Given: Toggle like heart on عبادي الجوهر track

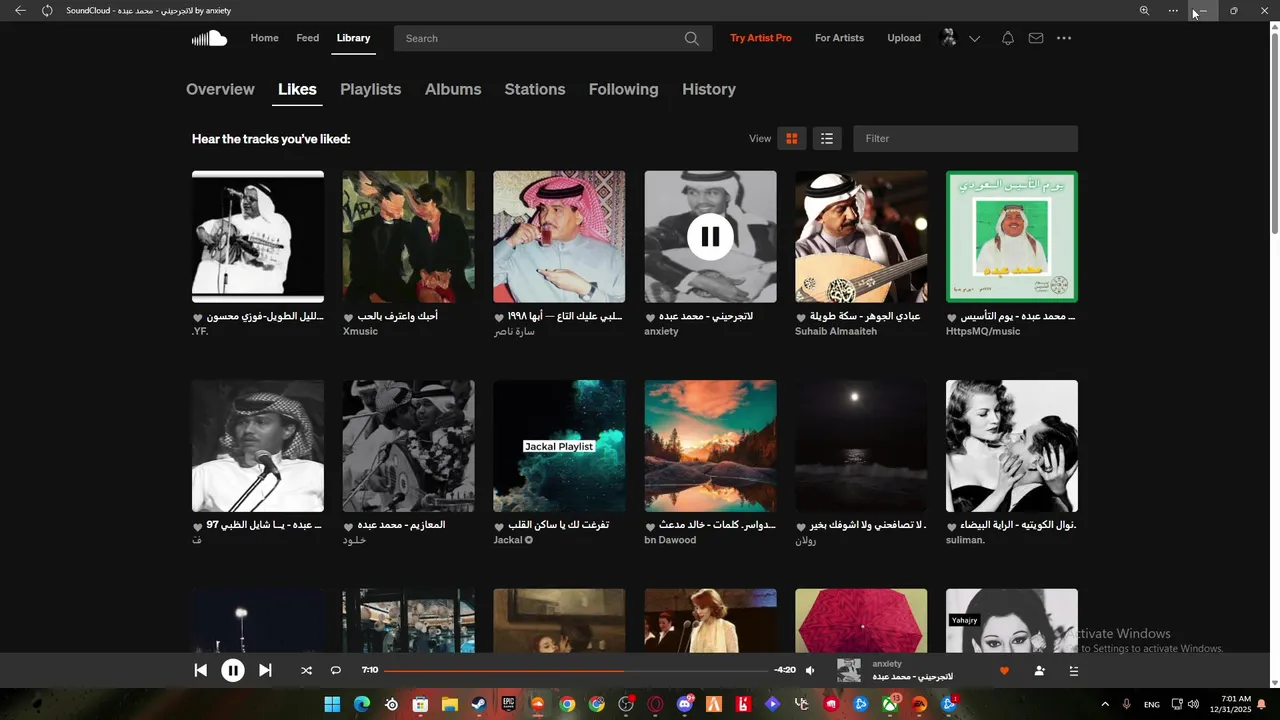Looking at the screenshot, I should [x=800, y=317].
